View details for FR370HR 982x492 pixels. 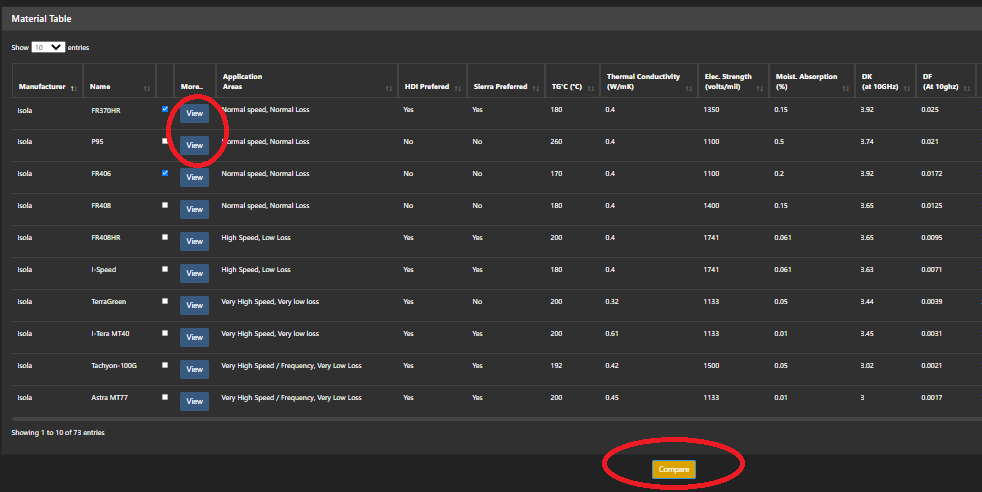pos(194,113)
